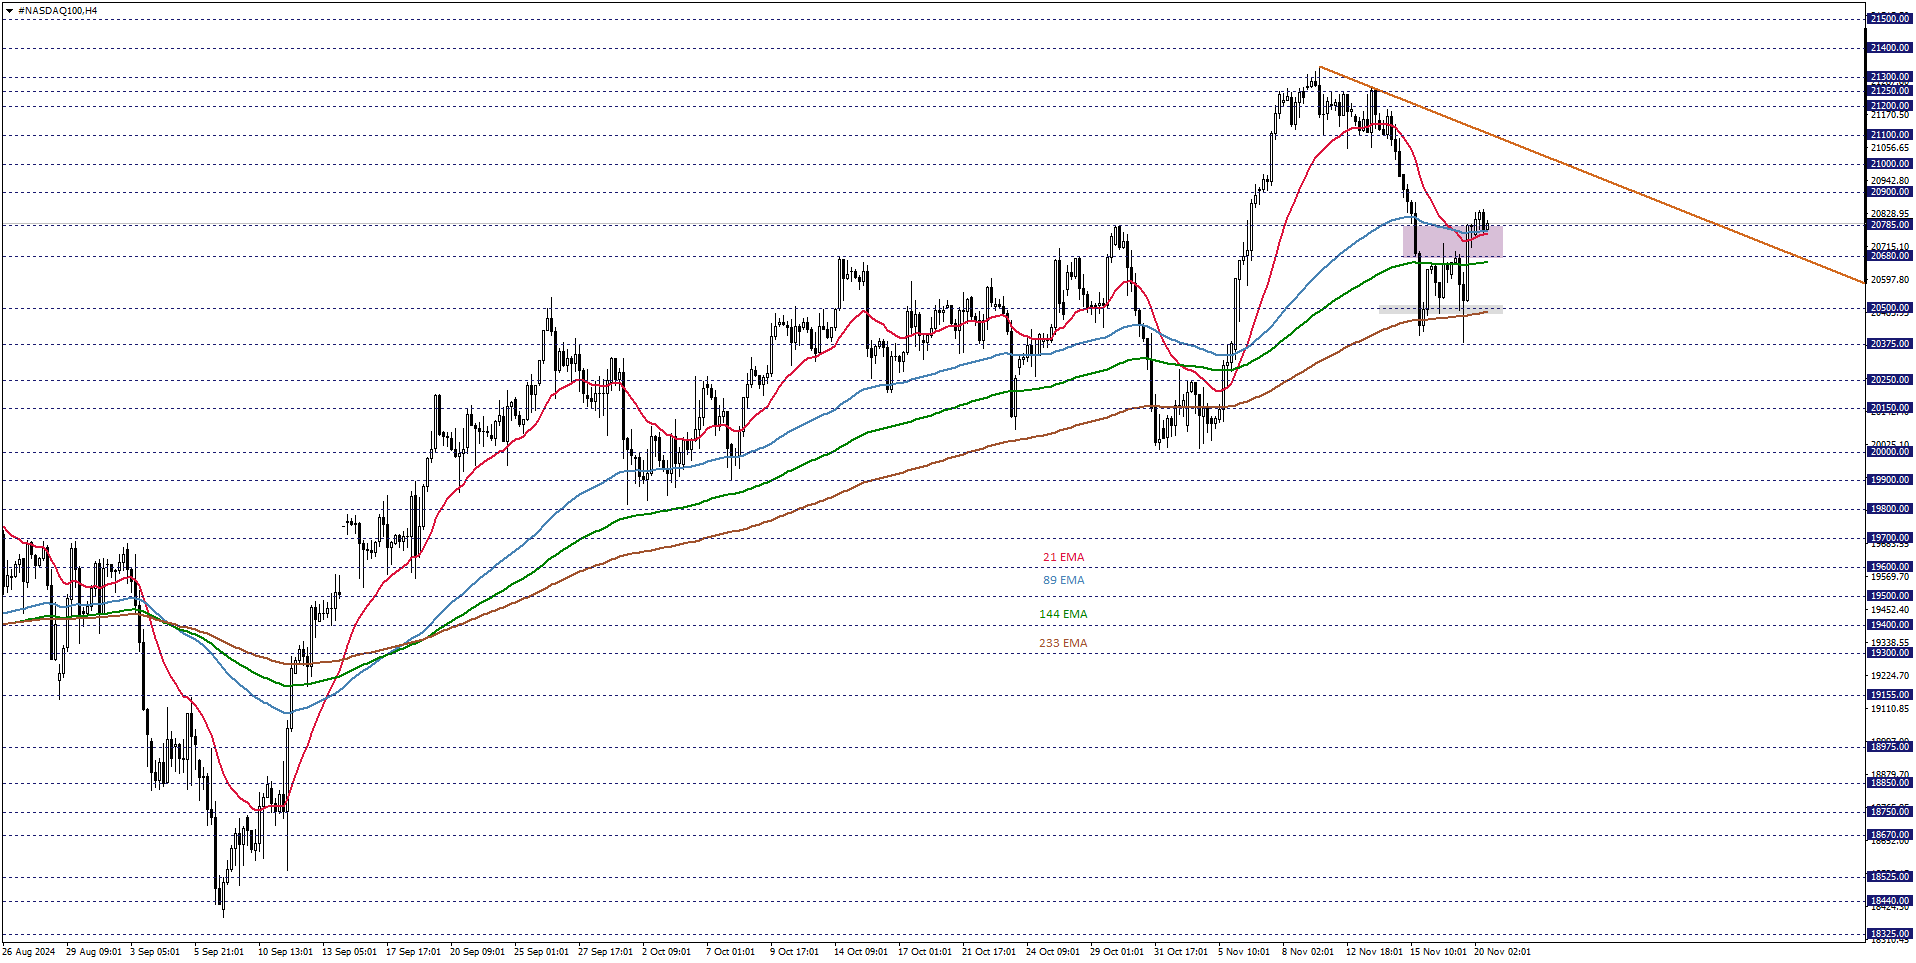
Task: Click the 21400.00 price level label
Action: pyautogui.click(x=1889, y=48)
